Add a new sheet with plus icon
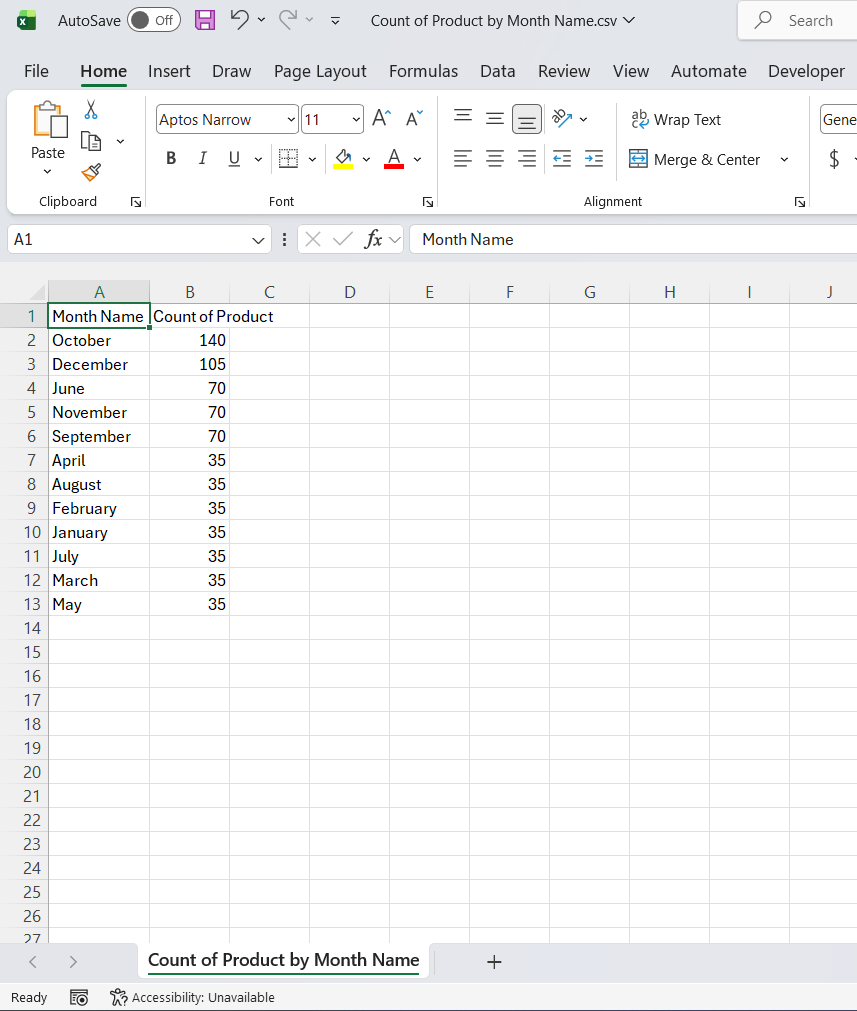Image resolution: width=857 pixels, height=1011 pixels. [x=494, y=962]
